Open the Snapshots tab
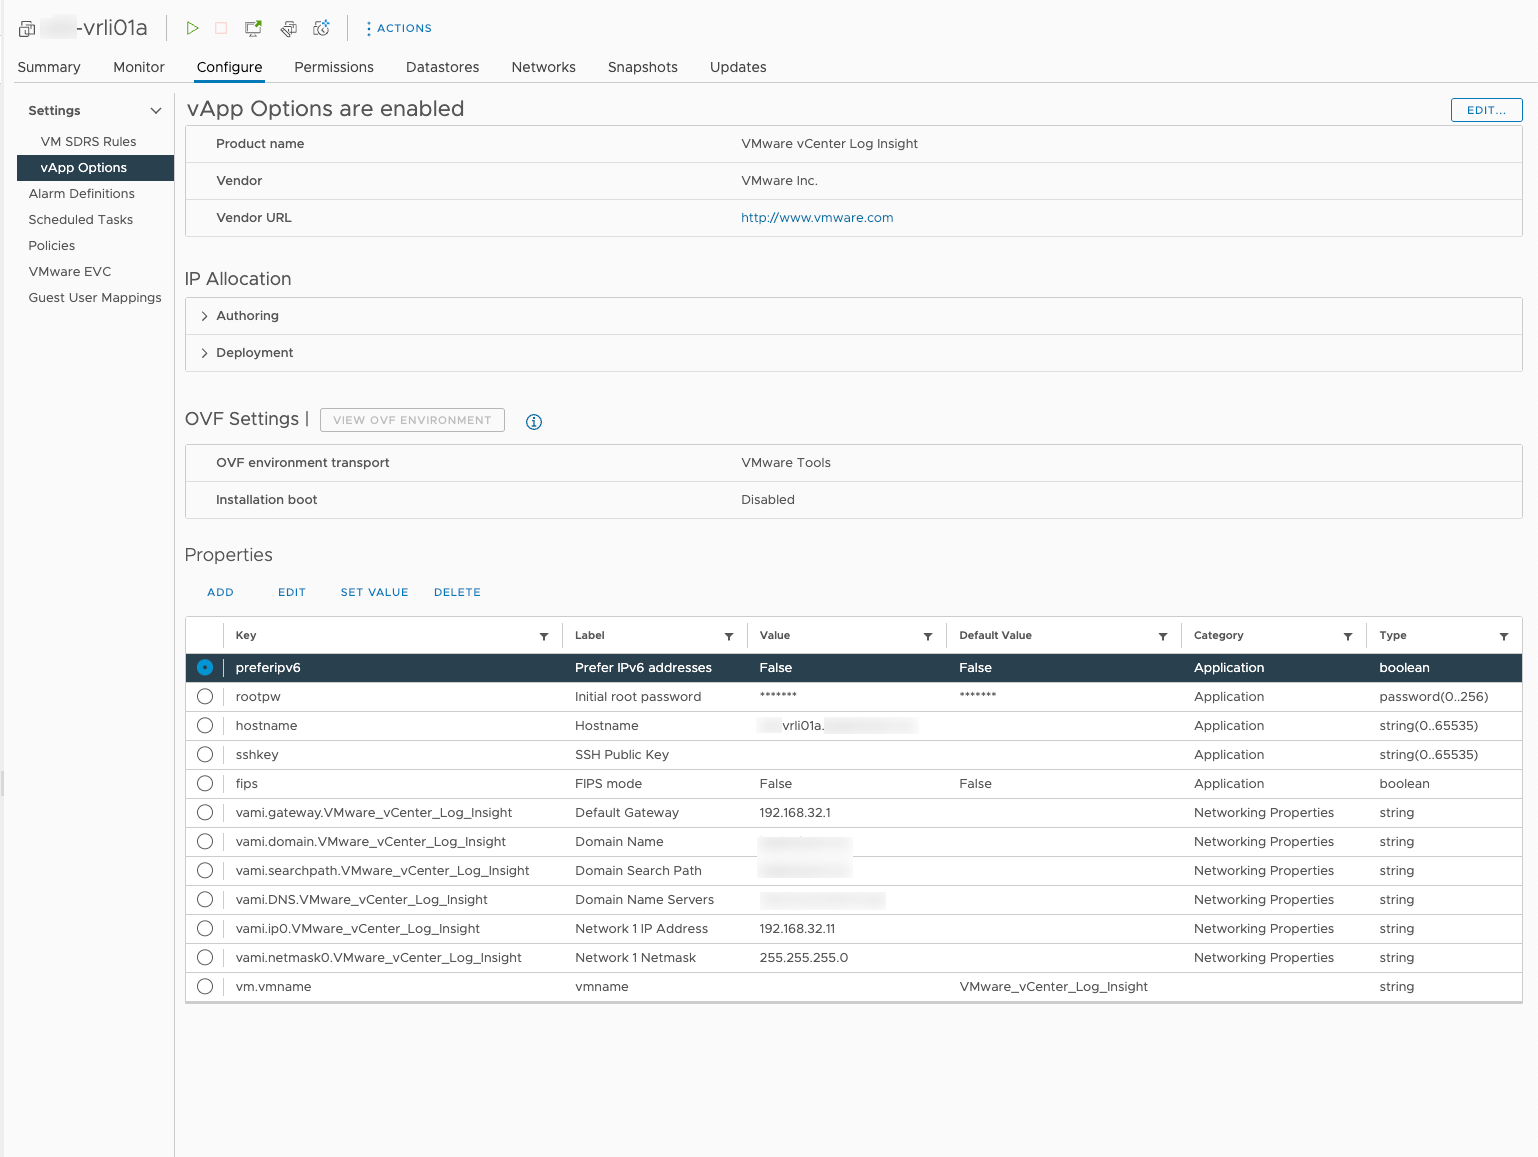This screenshot has width=1538, height=1157. tap(643, 67)
